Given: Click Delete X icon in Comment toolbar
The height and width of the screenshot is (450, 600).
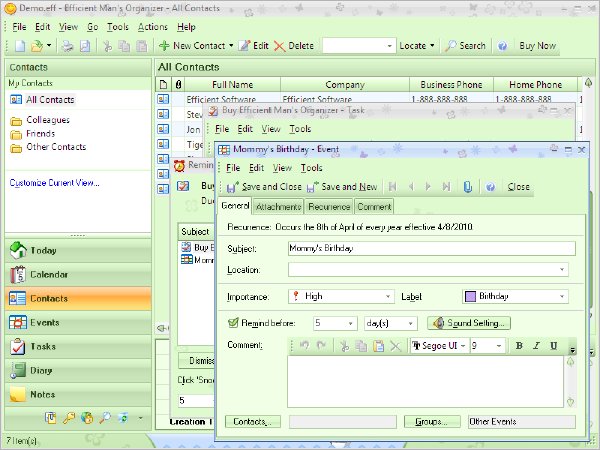Looking at the screenshot, I should [x=395, y=346].
